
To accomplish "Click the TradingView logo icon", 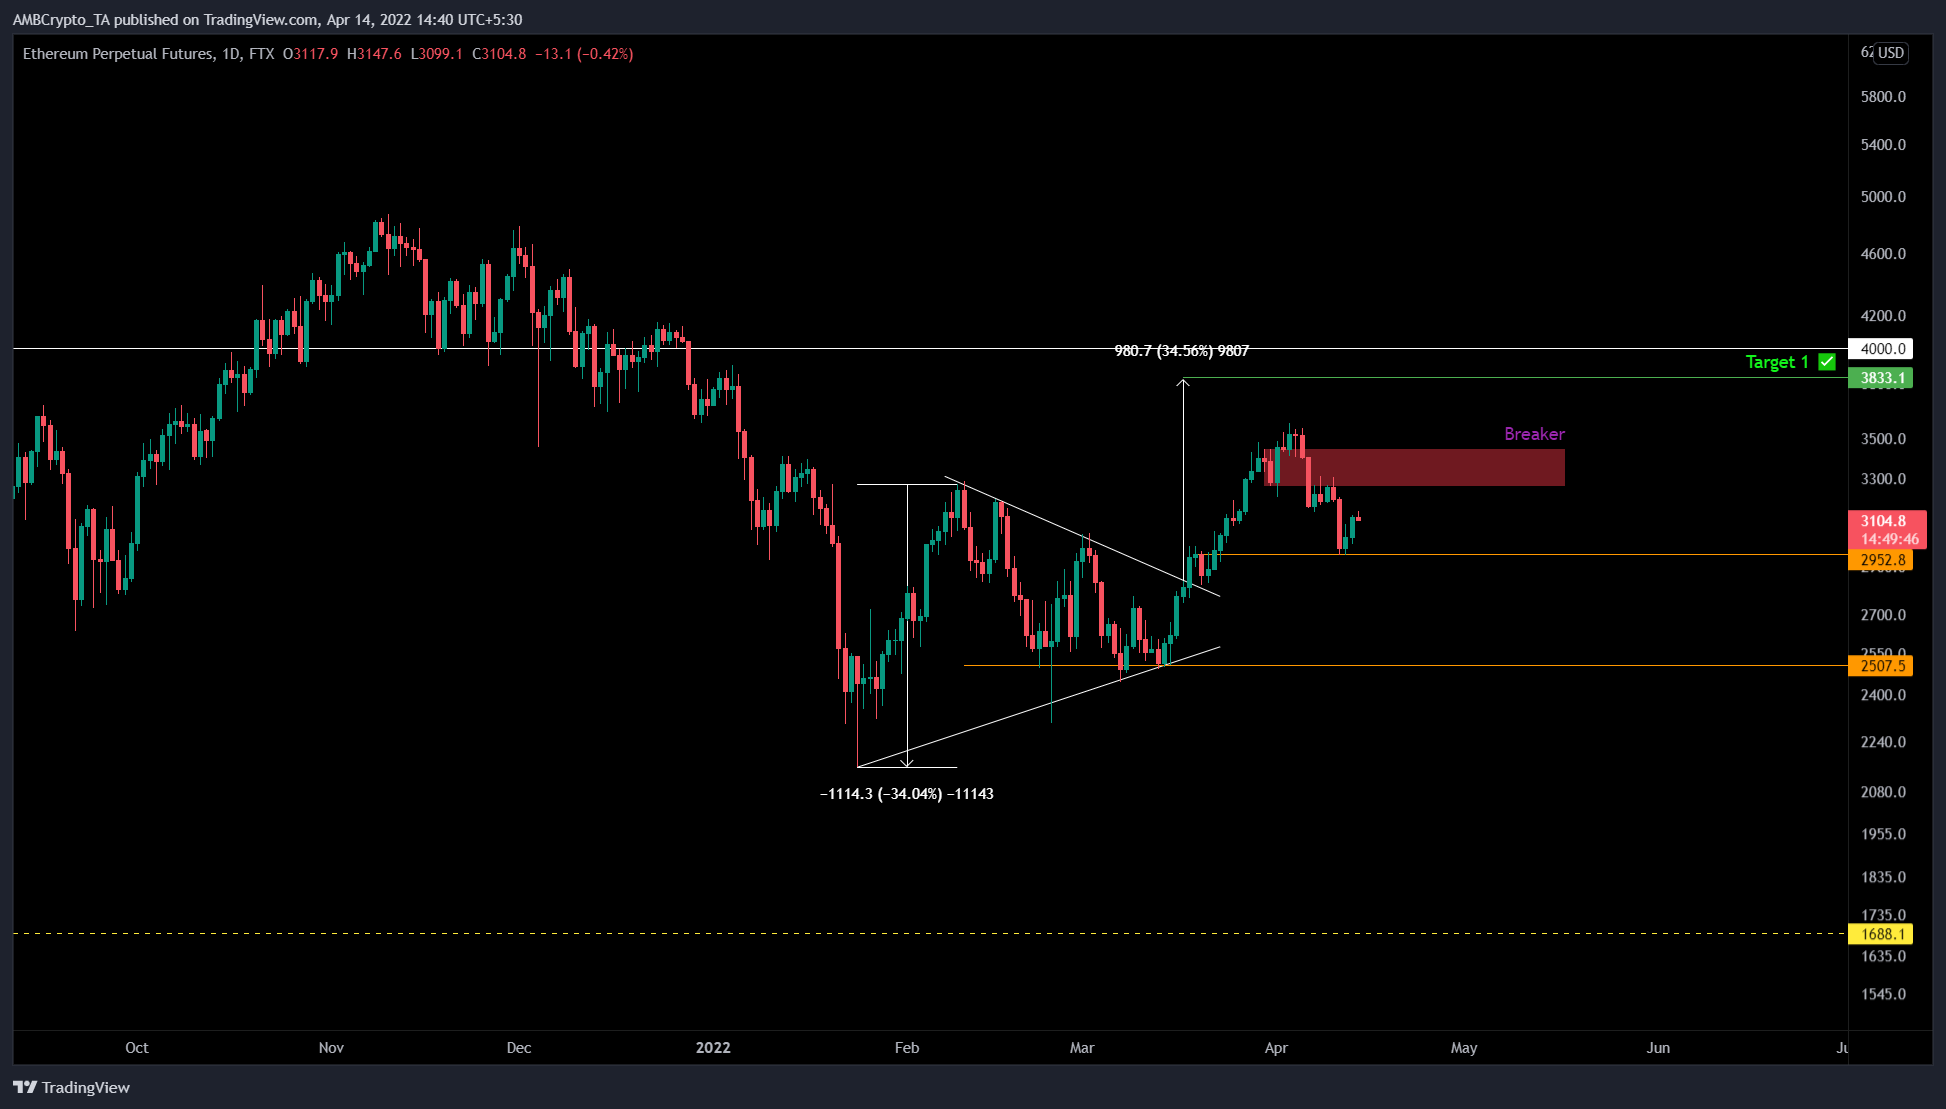I will pos(24,1088).
